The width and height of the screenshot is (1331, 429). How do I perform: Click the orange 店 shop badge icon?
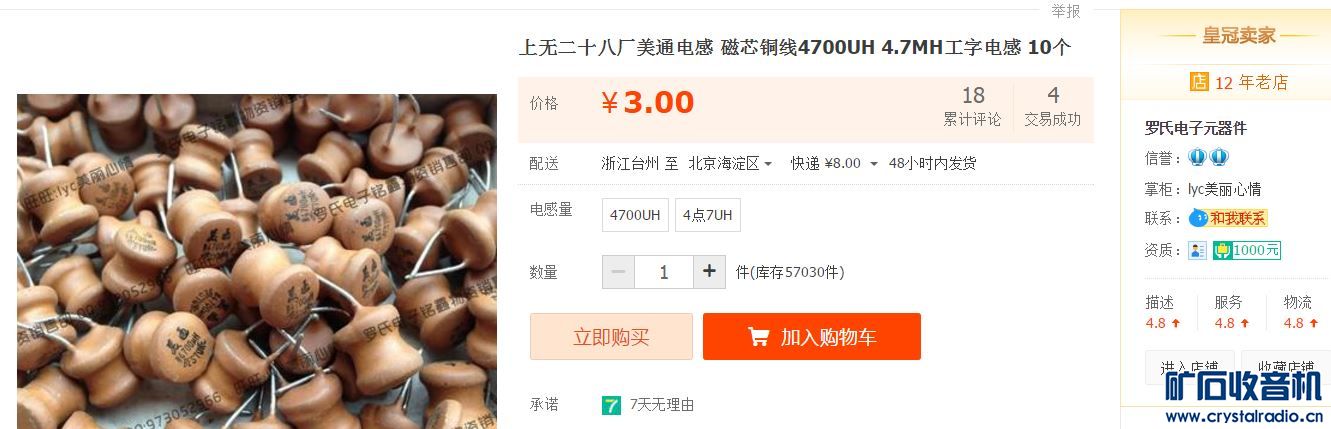(x=1199, y=82)
